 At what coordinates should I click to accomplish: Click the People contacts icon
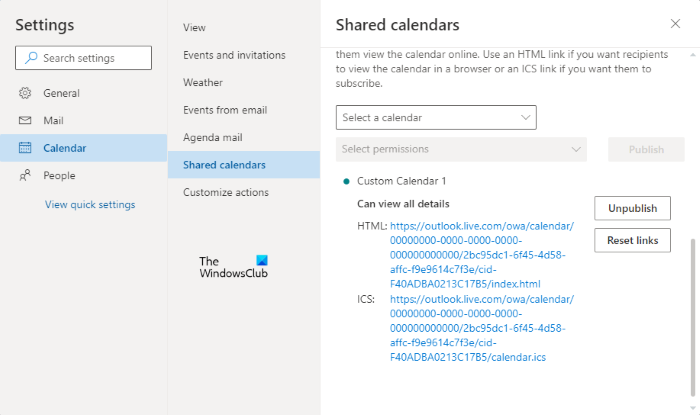[25, 175]
